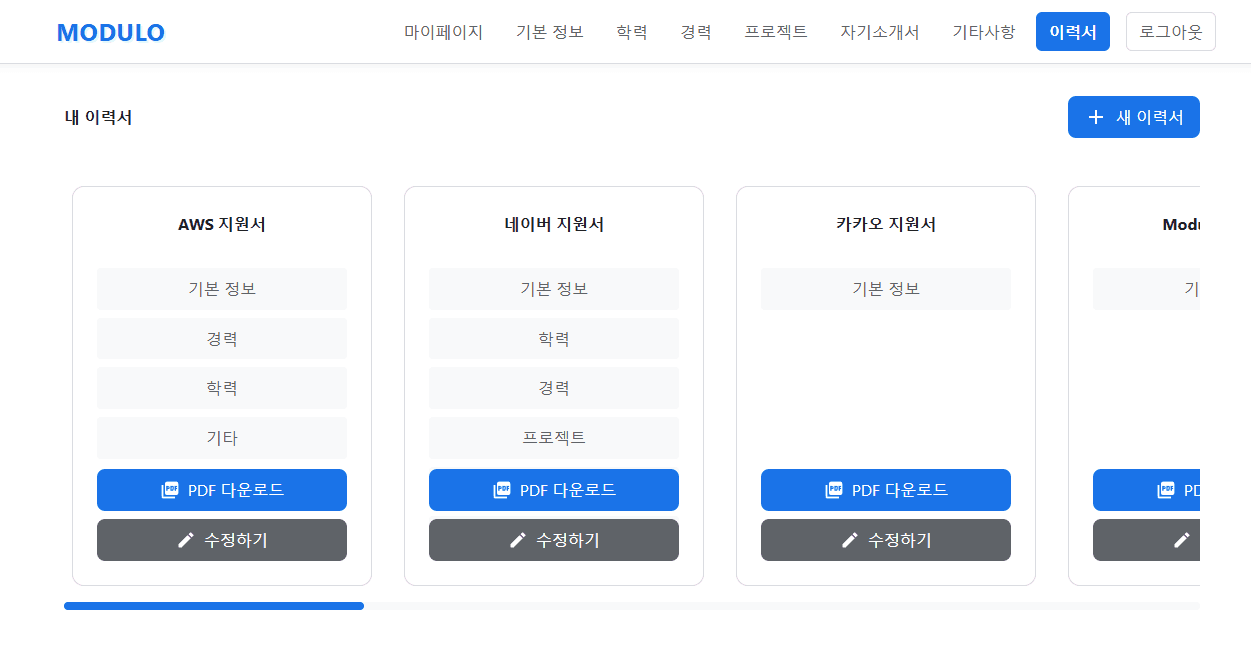Select 기타 in the AWS 지원서 card

pyautogui.click(x=222, y=438)
